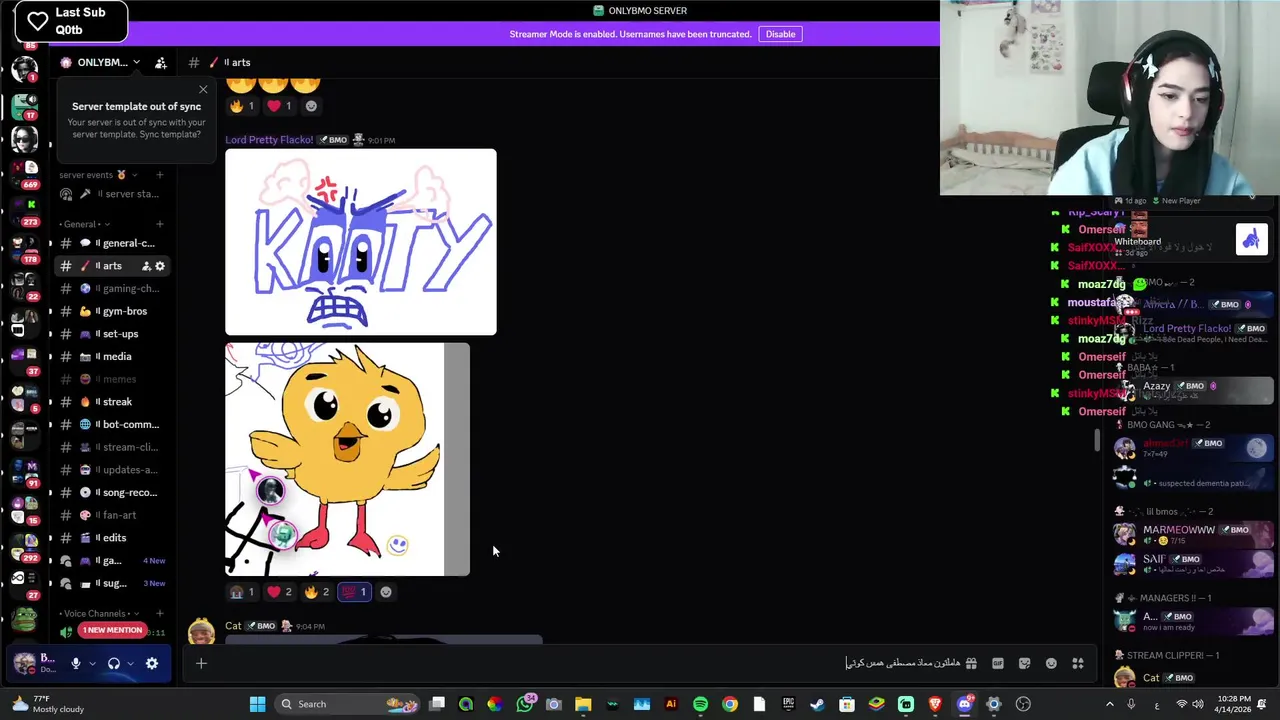Open WhatsApp from the taskbar
This screenshot has height=720, width=1280.
coord(525,704)
